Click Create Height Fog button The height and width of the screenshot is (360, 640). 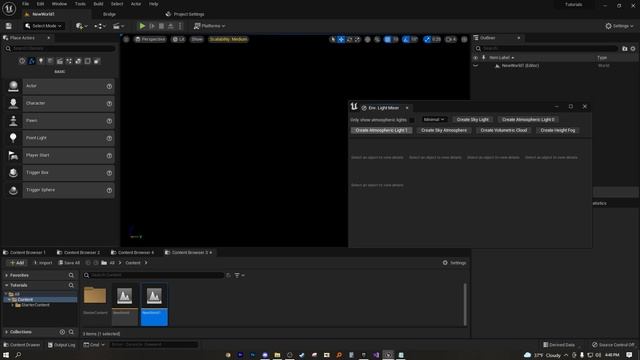[558, 130]
